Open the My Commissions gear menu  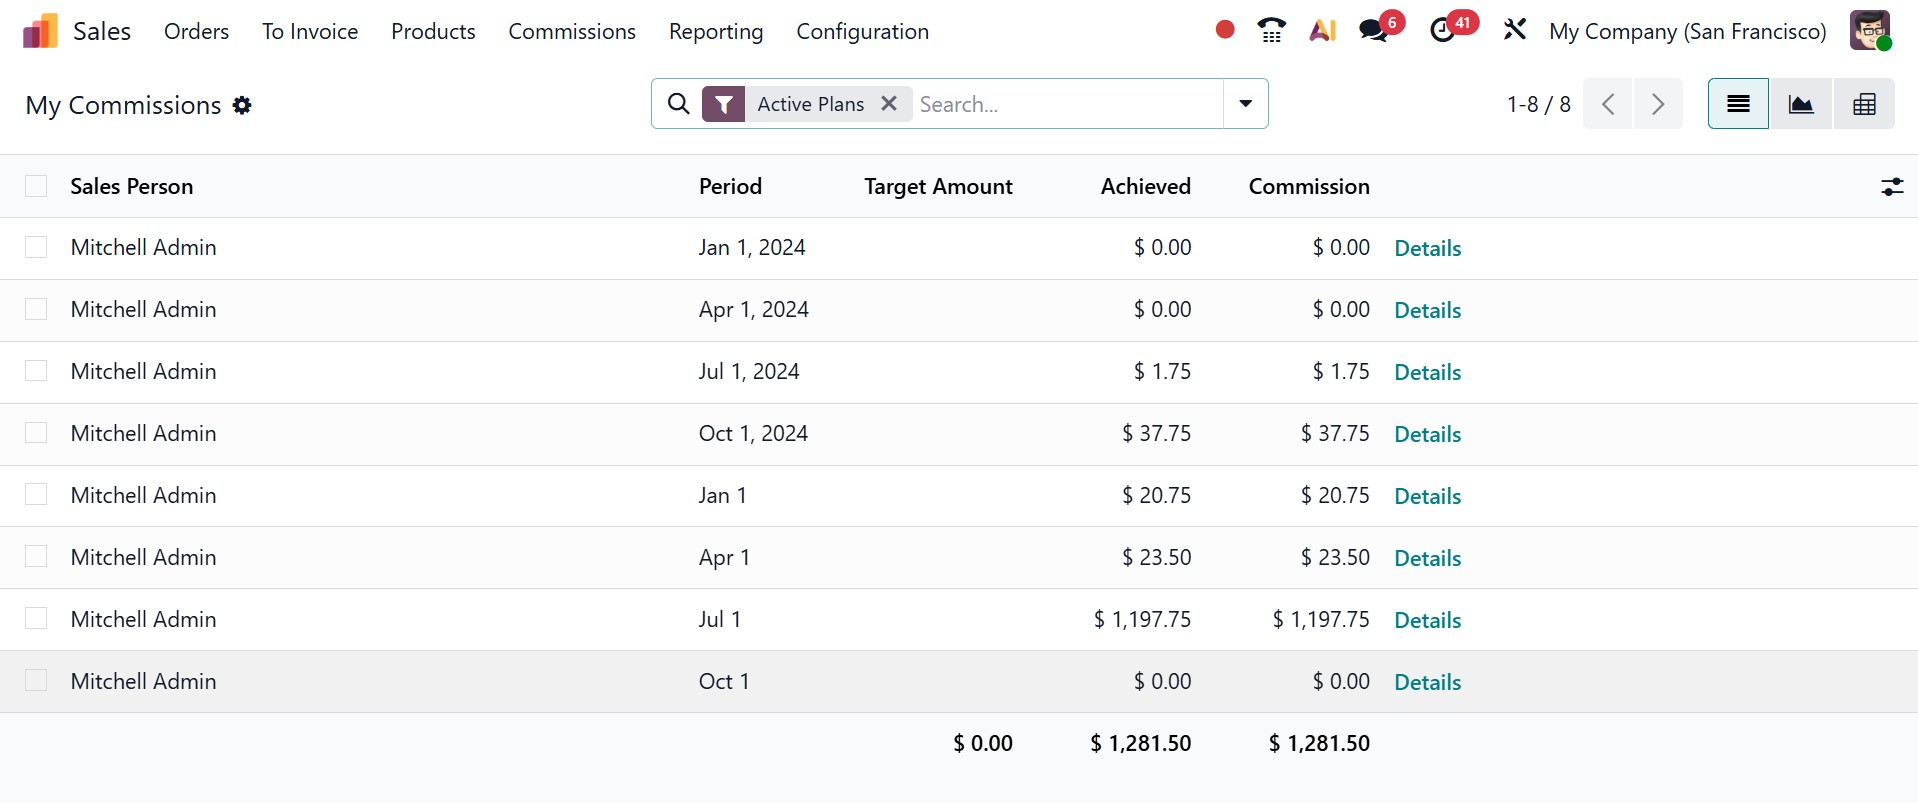click(x=242, y=105)
